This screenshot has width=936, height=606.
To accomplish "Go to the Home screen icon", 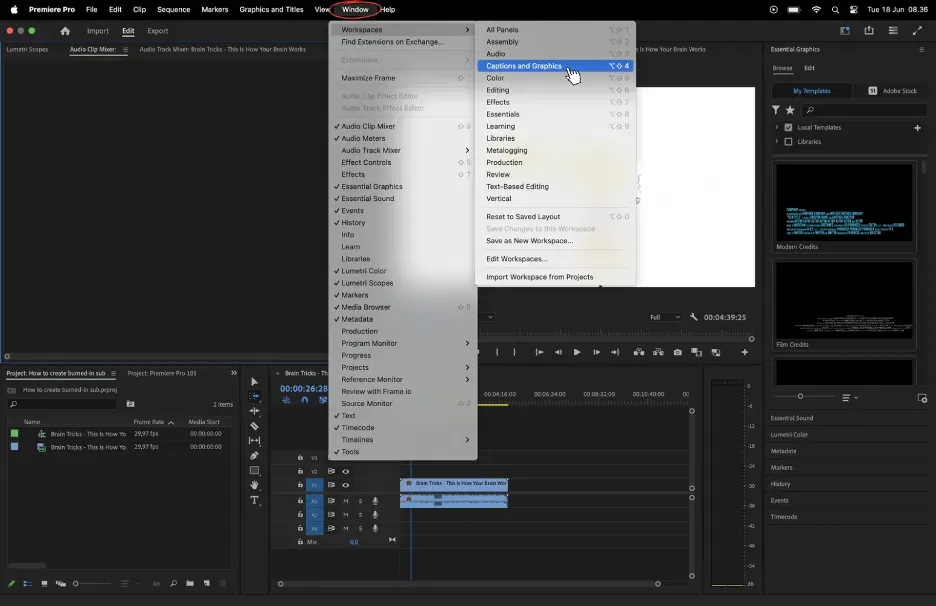I will [x=65, y=31].
